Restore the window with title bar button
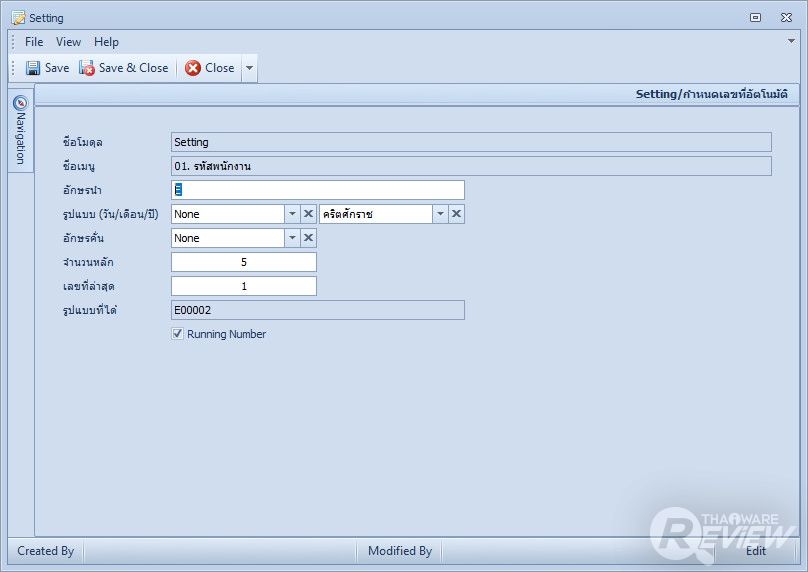The width and height of the screenshot is (808, 572). coord(755,18)
